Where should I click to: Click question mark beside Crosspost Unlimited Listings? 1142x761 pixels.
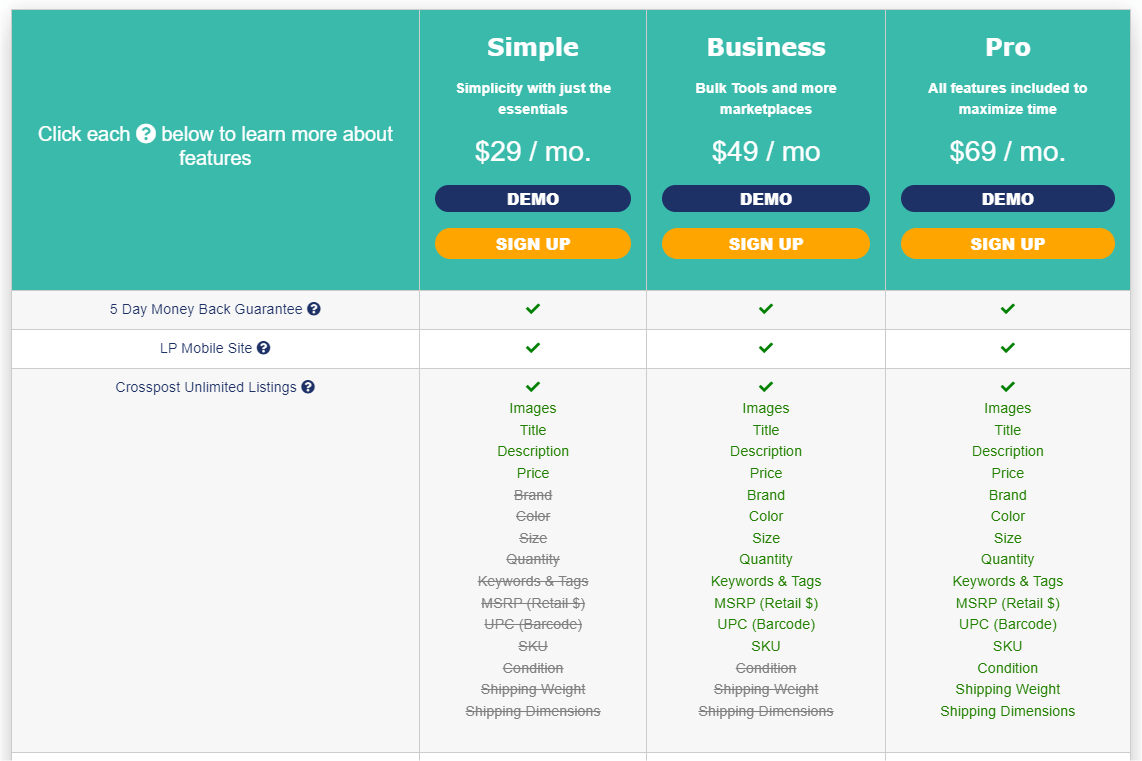point(308,387)
